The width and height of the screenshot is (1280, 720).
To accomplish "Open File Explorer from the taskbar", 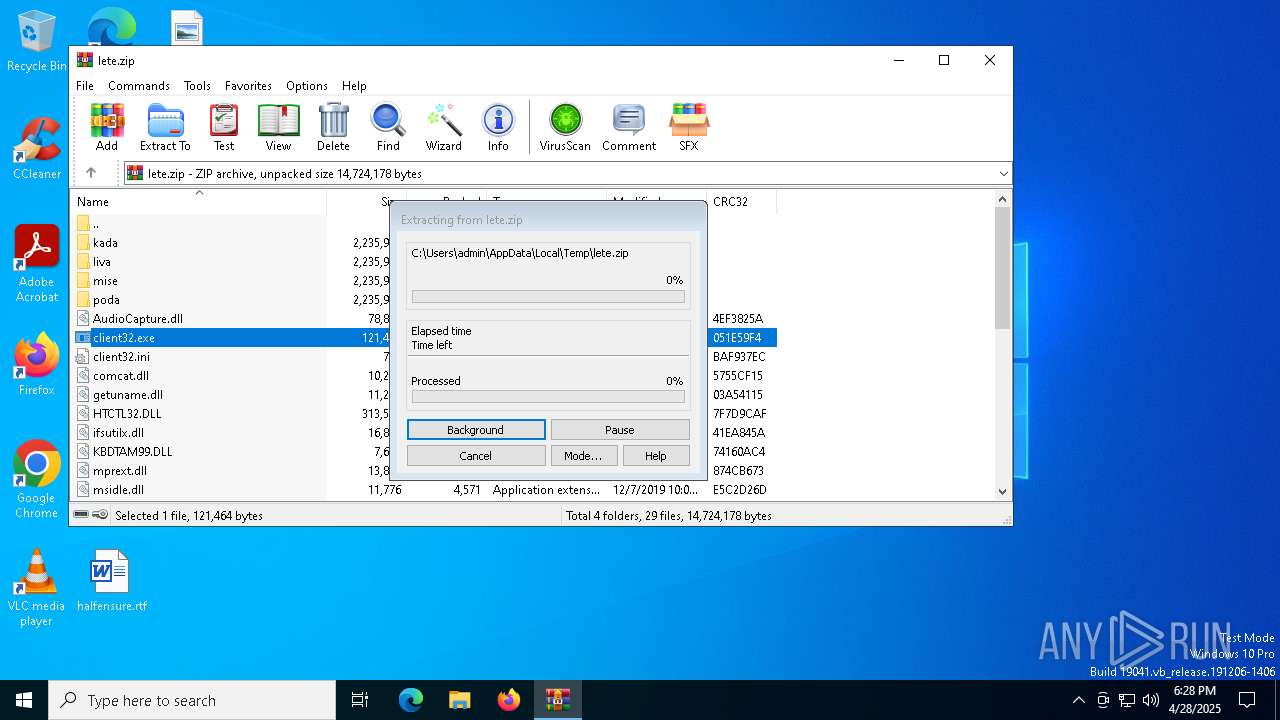I will 460,700.
